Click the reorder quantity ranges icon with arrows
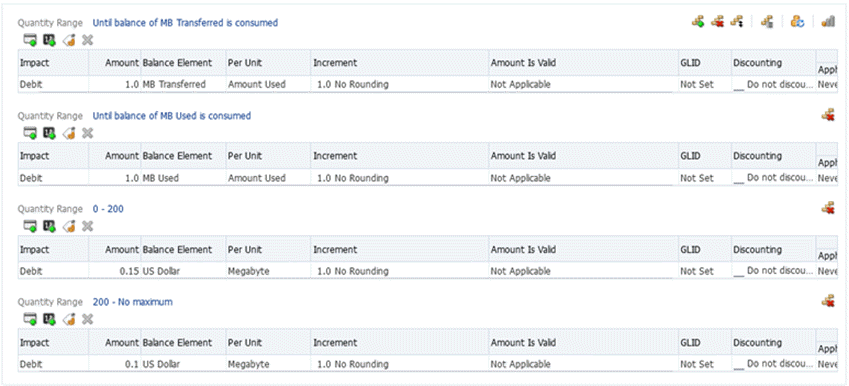The width and height of the screenshot is (849, 386). tap(736, 22)
